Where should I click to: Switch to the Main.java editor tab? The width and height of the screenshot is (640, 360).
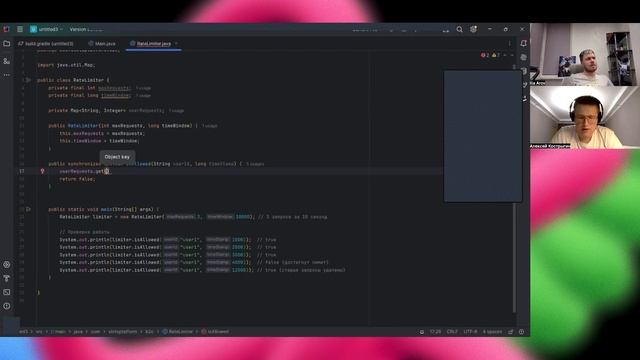click(102, 44)
